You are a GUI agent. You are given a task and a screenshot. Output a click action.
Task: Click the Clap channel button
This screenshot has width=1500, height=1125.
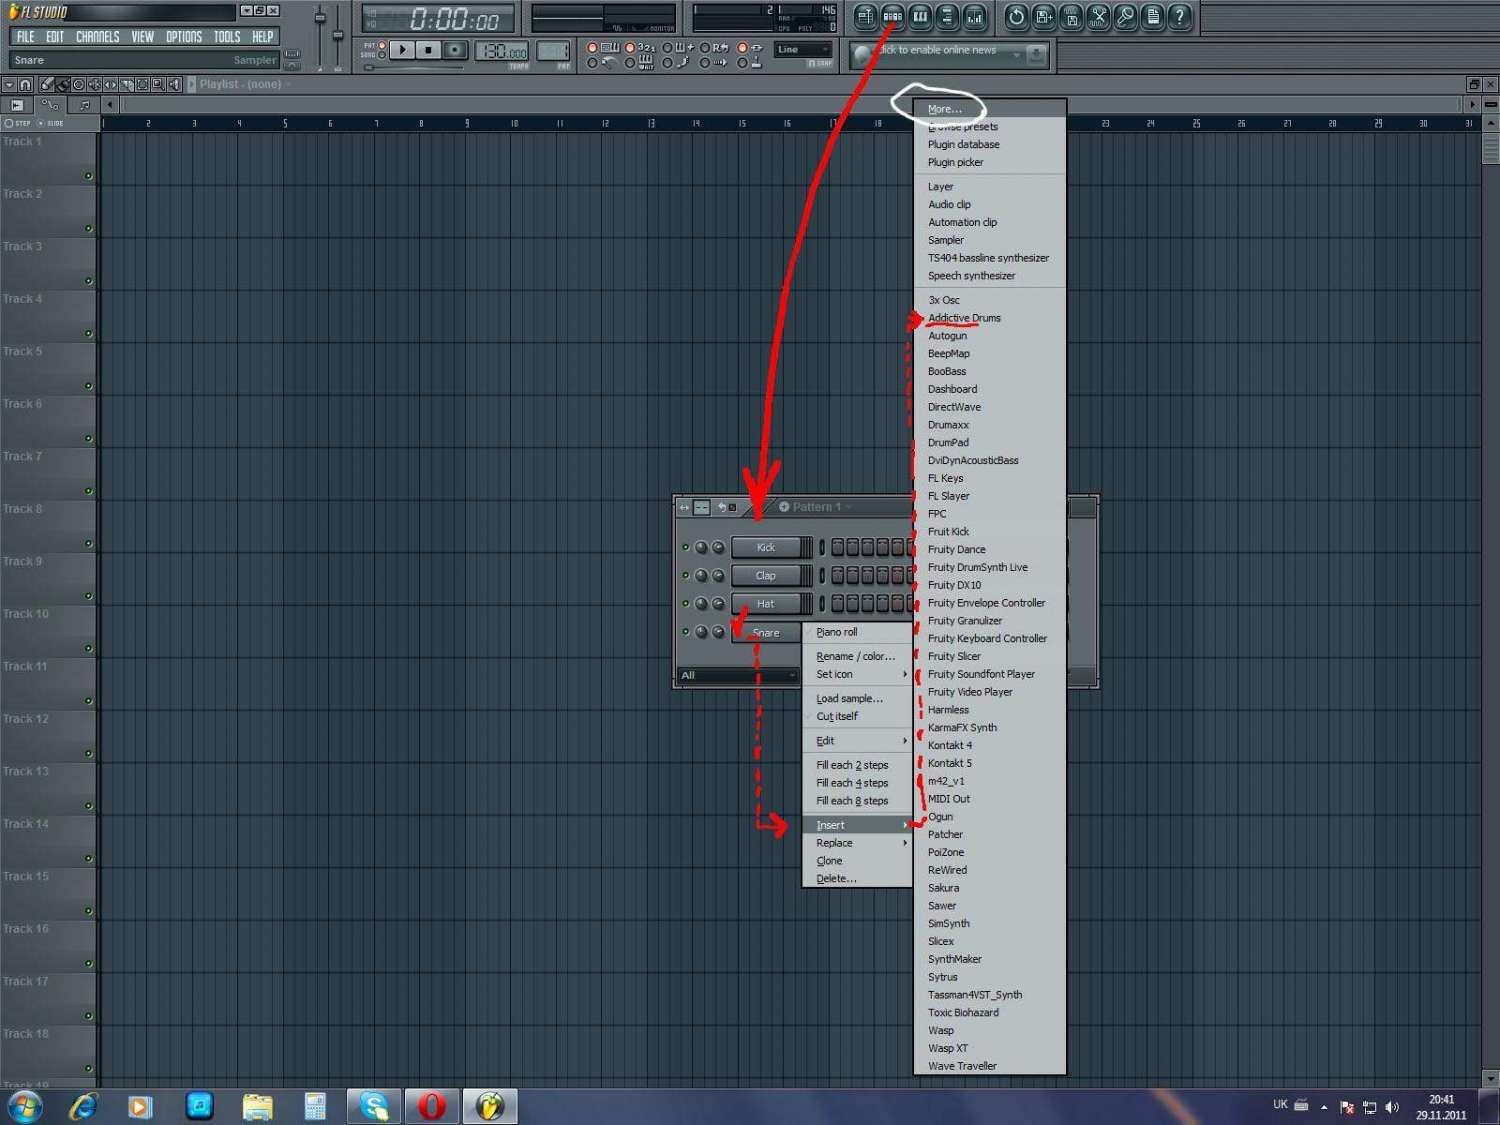pos(766,575)
